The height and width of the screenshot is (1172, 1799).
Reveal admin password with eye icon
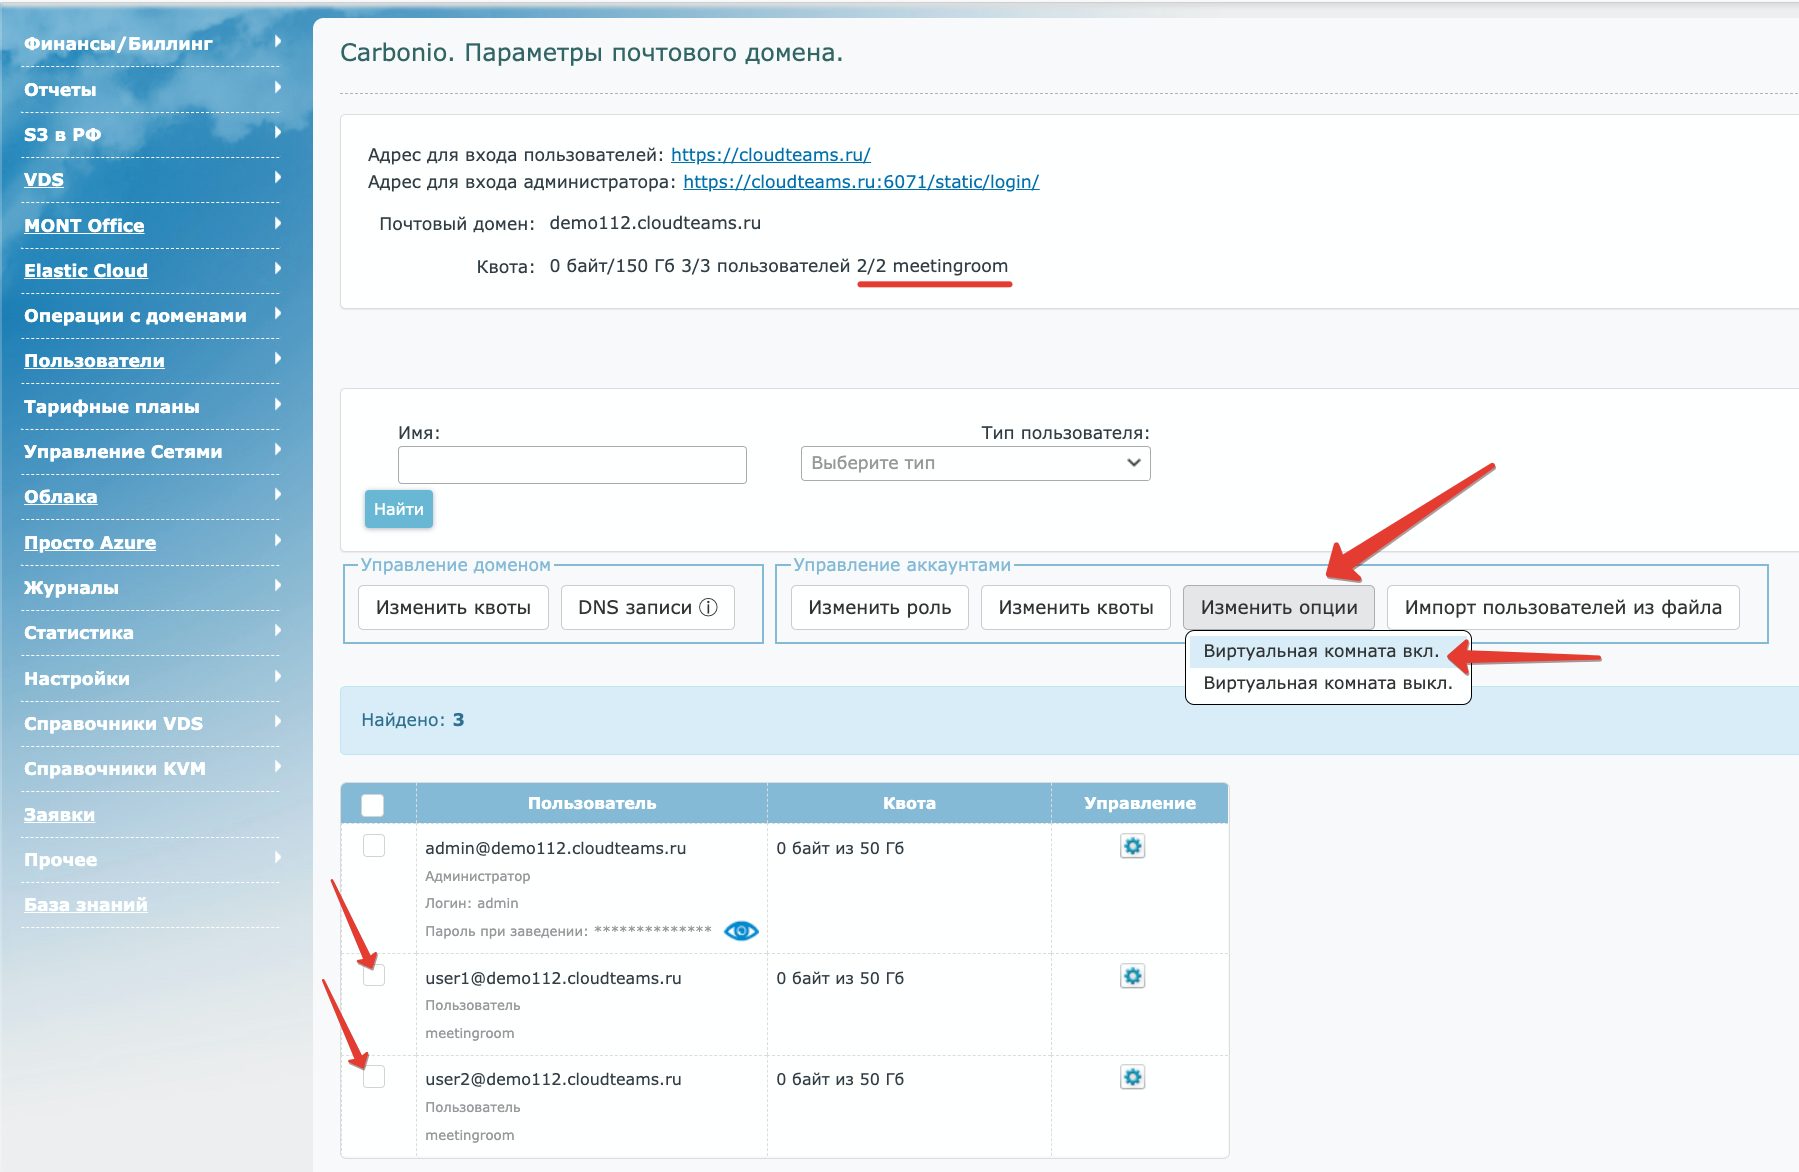point(740,931)
